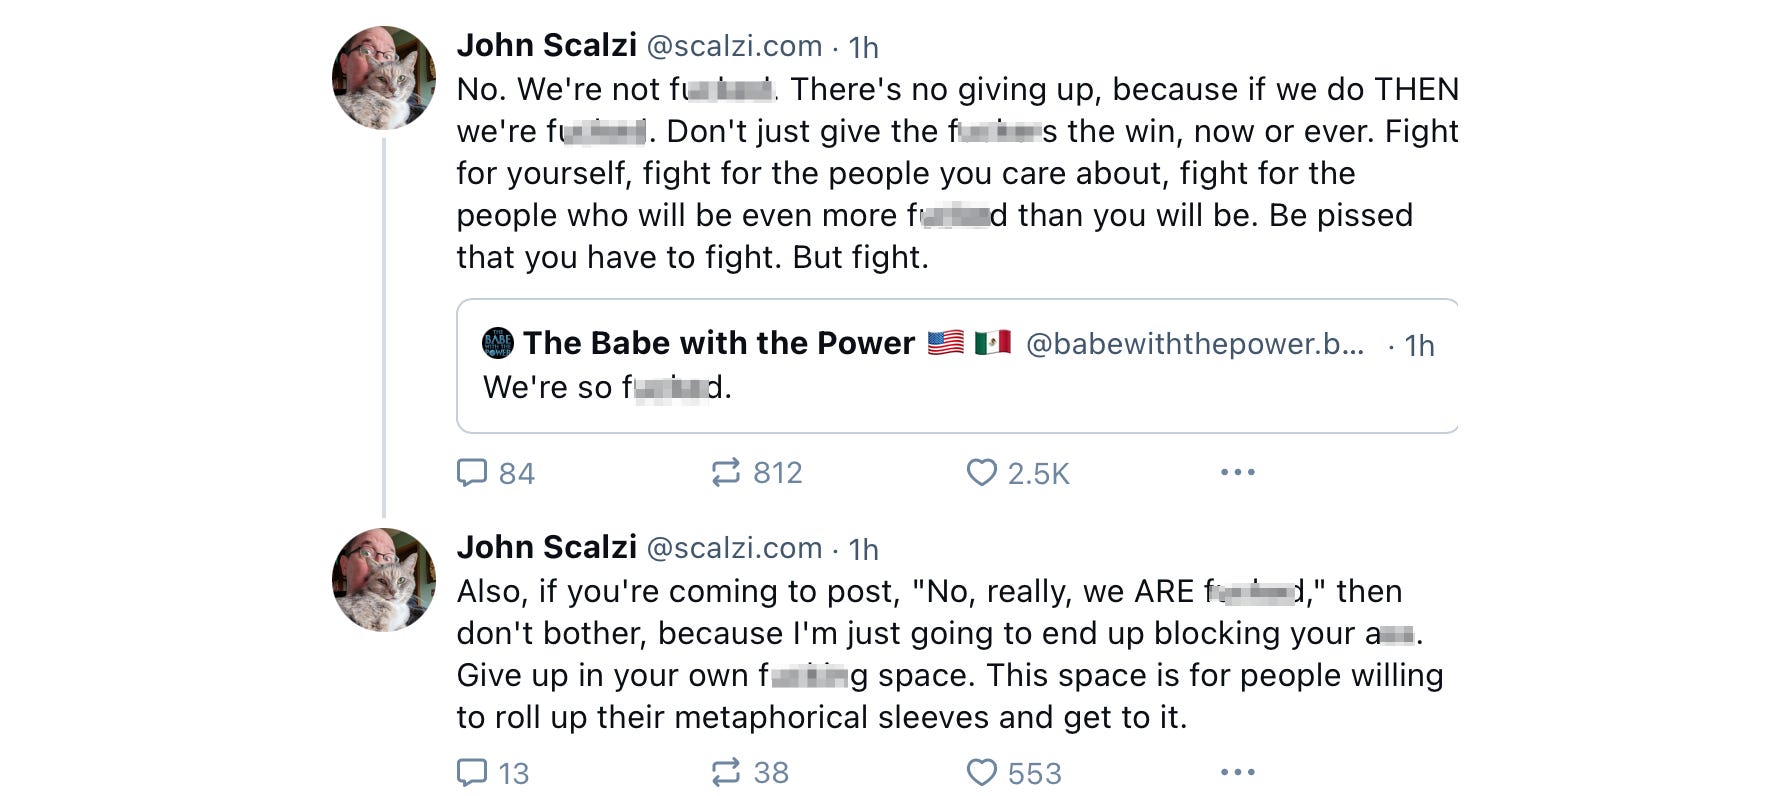Image resolution: width=1778 pixels, height=796 pixels.
Task: Click John Scalzi's avatar on the first post
Action: pos(384,78)
